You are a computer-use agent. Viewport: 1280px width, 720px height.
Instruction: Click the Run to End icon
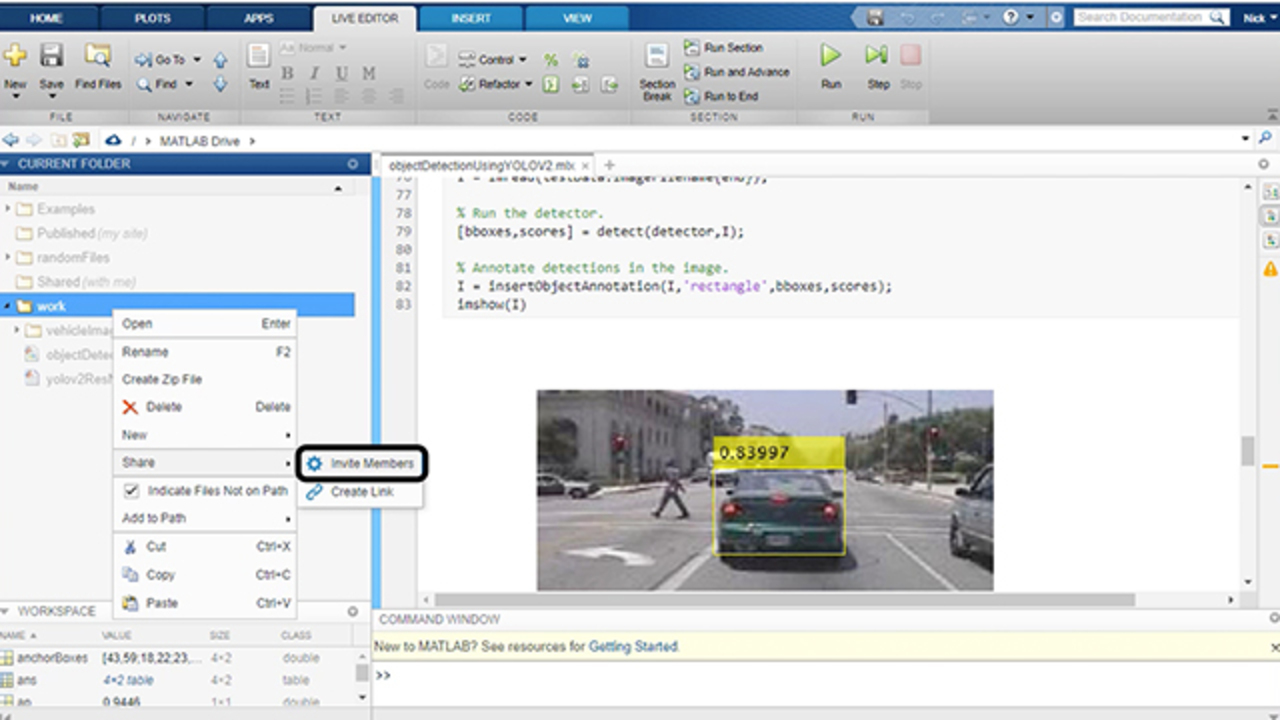click(692, 96)
